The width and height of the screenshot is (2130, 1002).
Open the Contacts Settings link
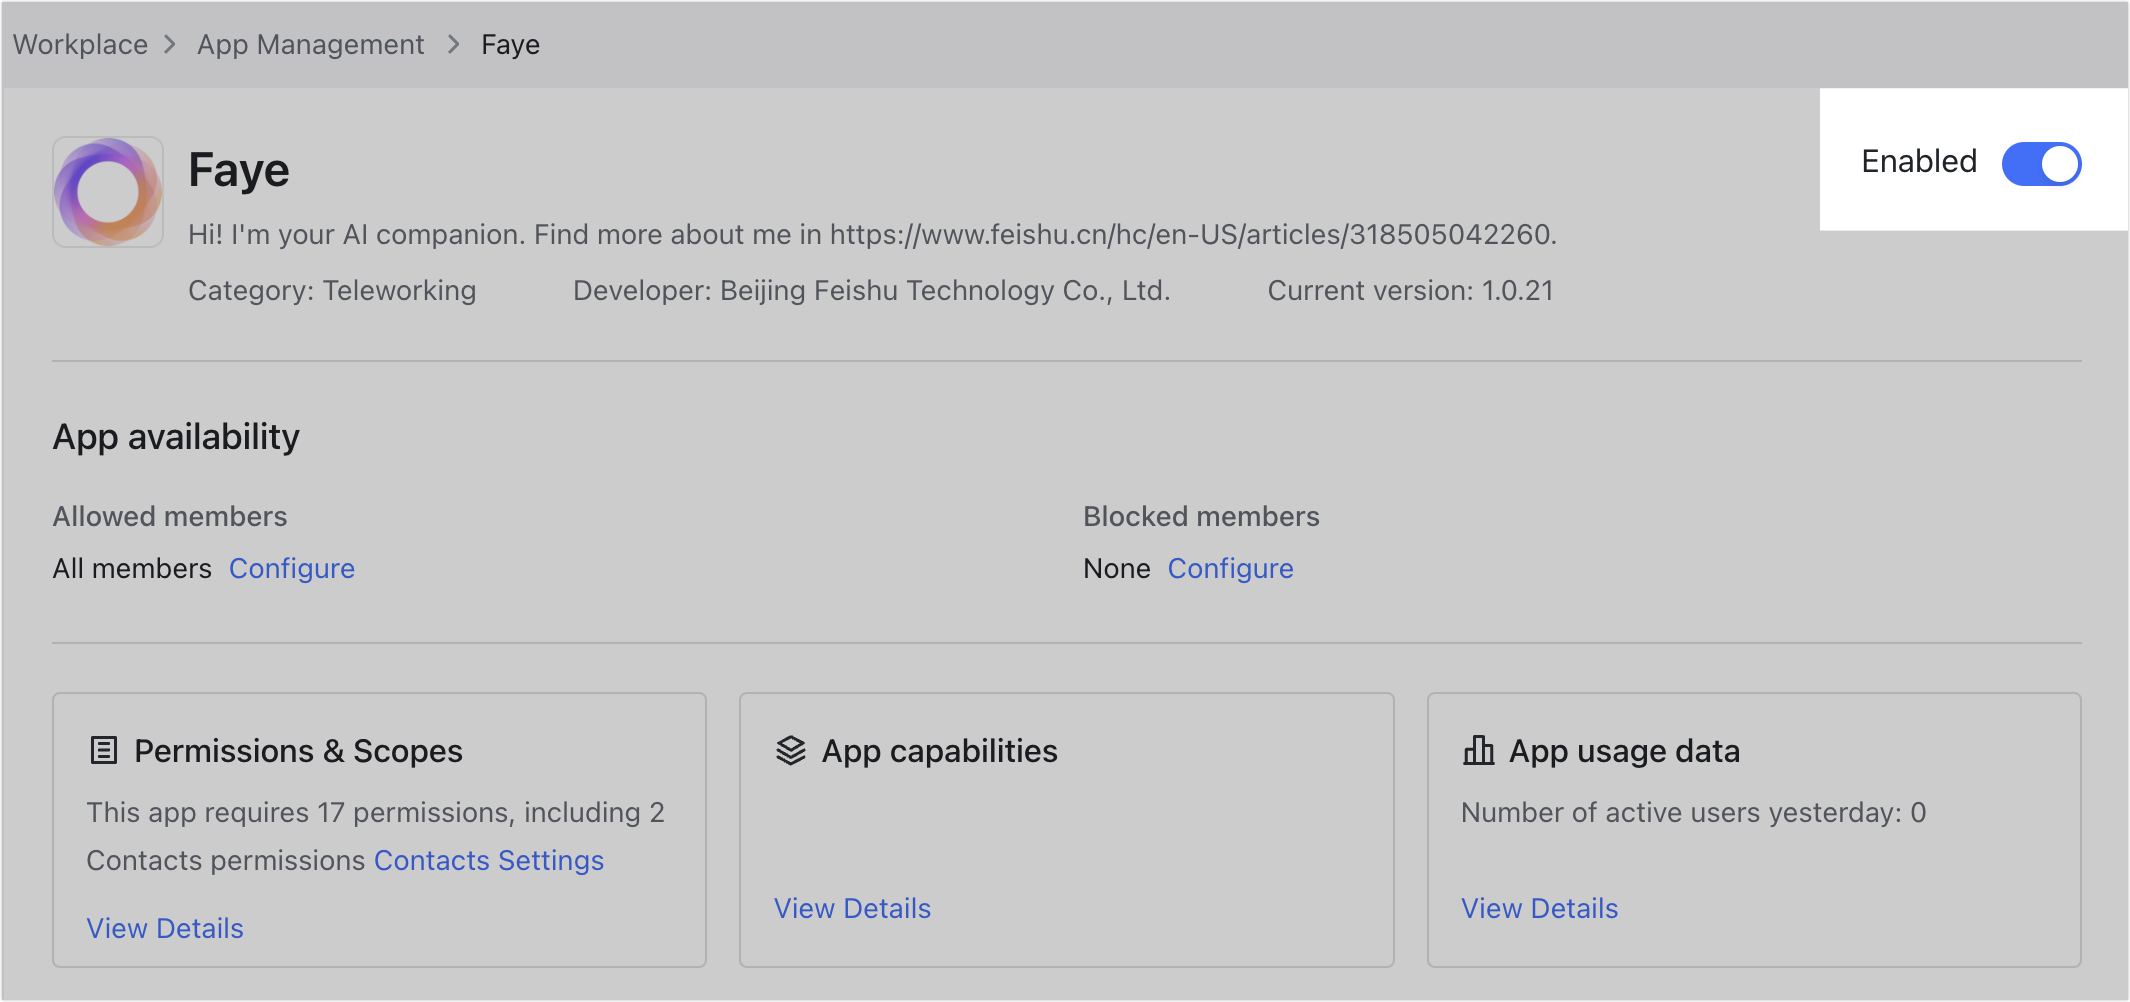[x=488, y=860]
